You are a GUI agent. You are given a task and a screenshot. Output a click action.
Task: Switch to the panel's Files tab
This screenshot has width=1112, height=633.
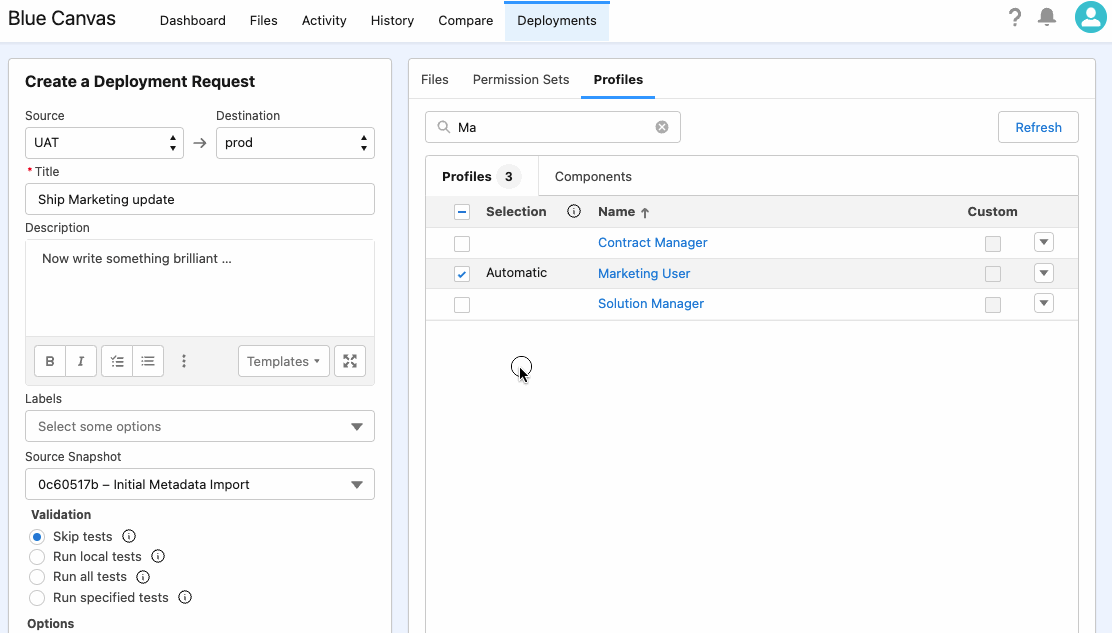[435, 79]
